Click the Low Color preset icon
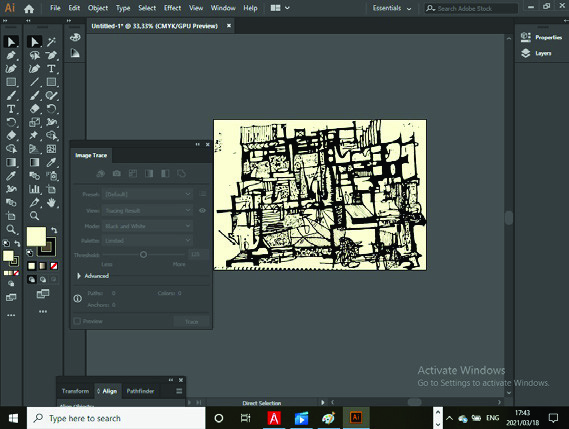 pos(133,173)
